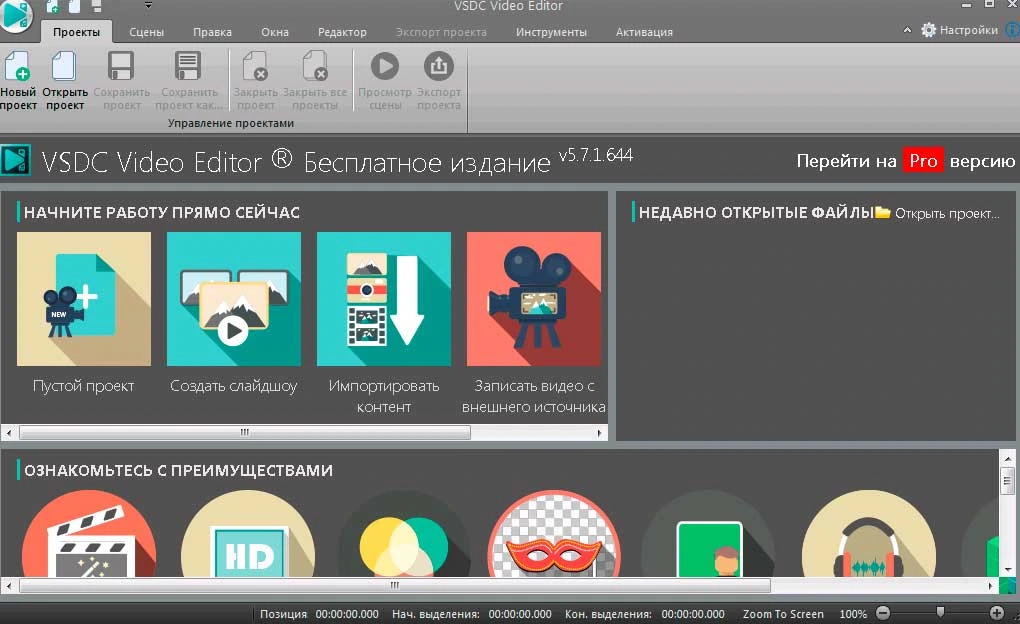Screen dimensions: 1020x624
Task: Click Открыть проект... link with folder
Action: (x=937, y=213)
